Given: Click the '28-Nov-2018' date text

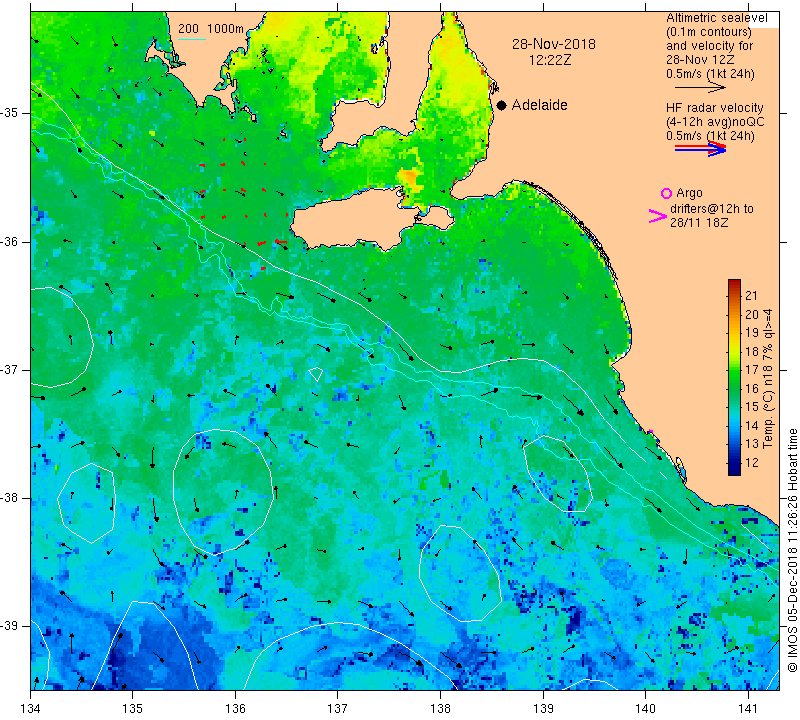Looking at the screenshot, I should tap(554, 44).
